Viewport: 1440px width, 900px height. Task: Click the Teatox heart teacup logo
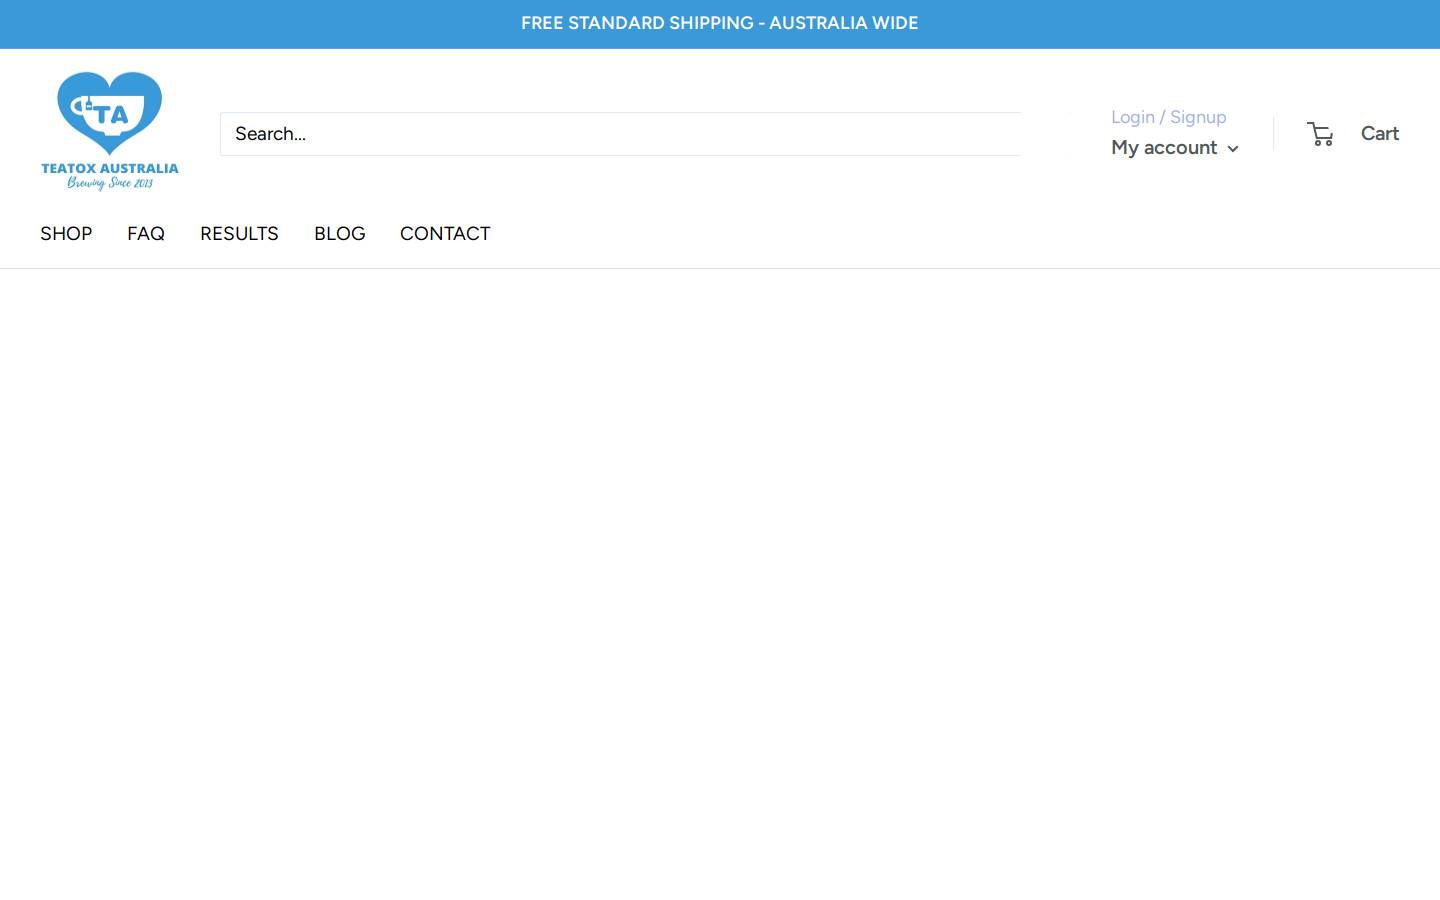coord(110,113)
